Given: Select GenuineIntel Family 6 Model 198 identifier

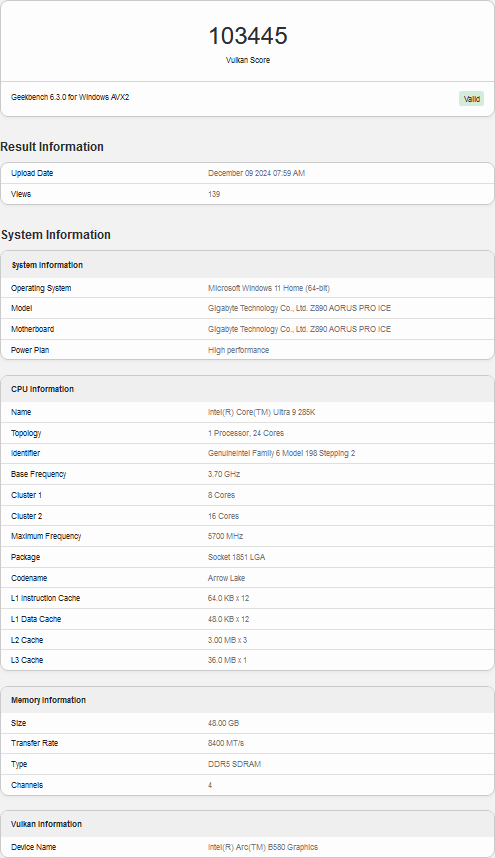Looking at the screenshot, I should 281,454.
